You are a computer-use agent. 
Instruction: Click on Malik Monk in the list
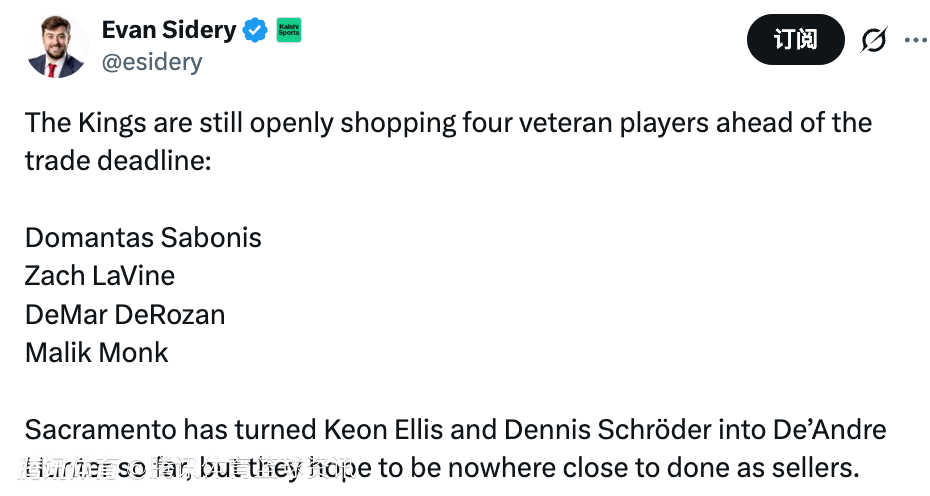click(x=97, y=352)
